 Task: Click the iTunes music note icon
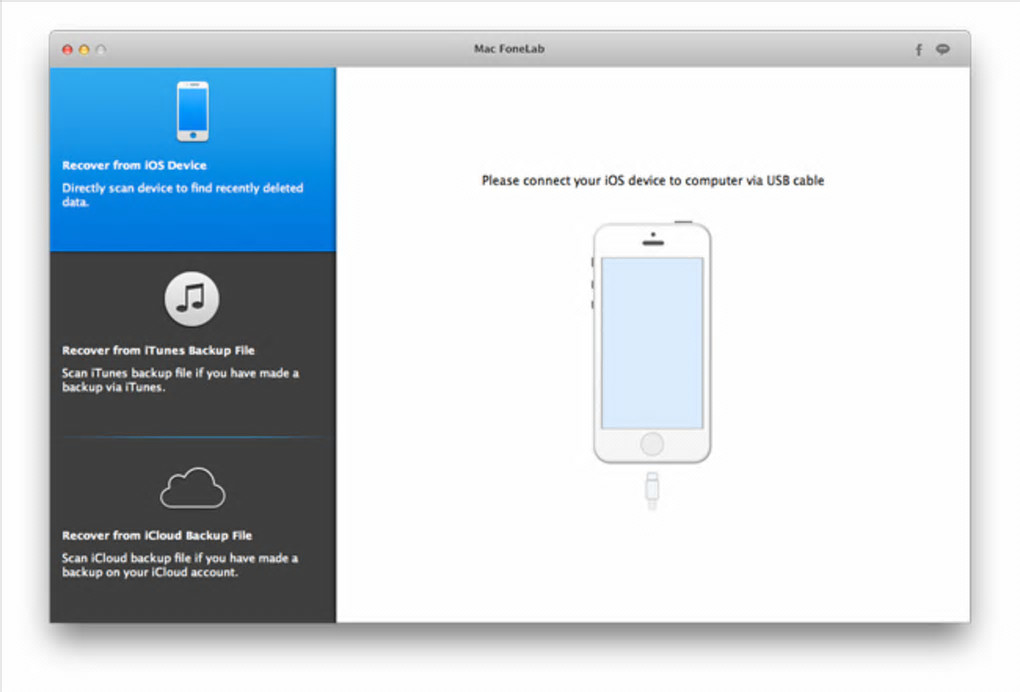click(x=192, y=299)
